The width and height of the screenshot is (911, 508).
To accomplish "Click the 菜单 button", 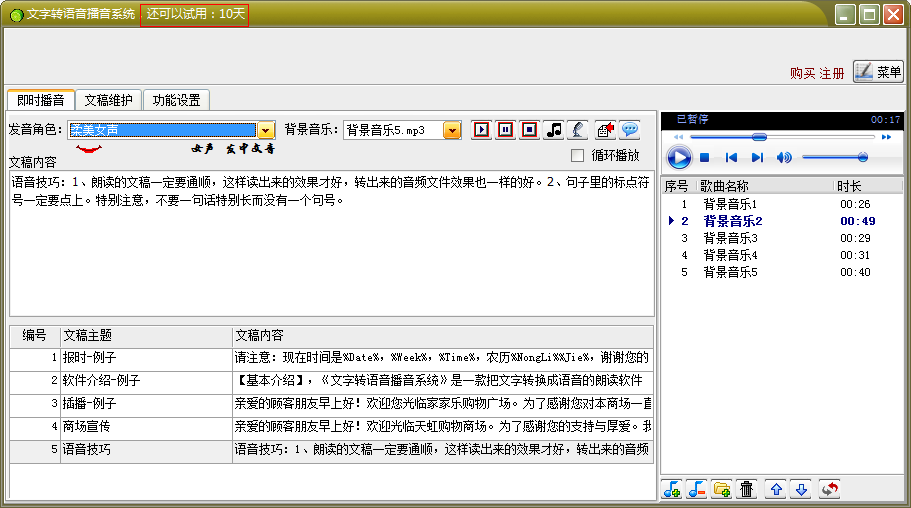I will click(x=878, y=72).
